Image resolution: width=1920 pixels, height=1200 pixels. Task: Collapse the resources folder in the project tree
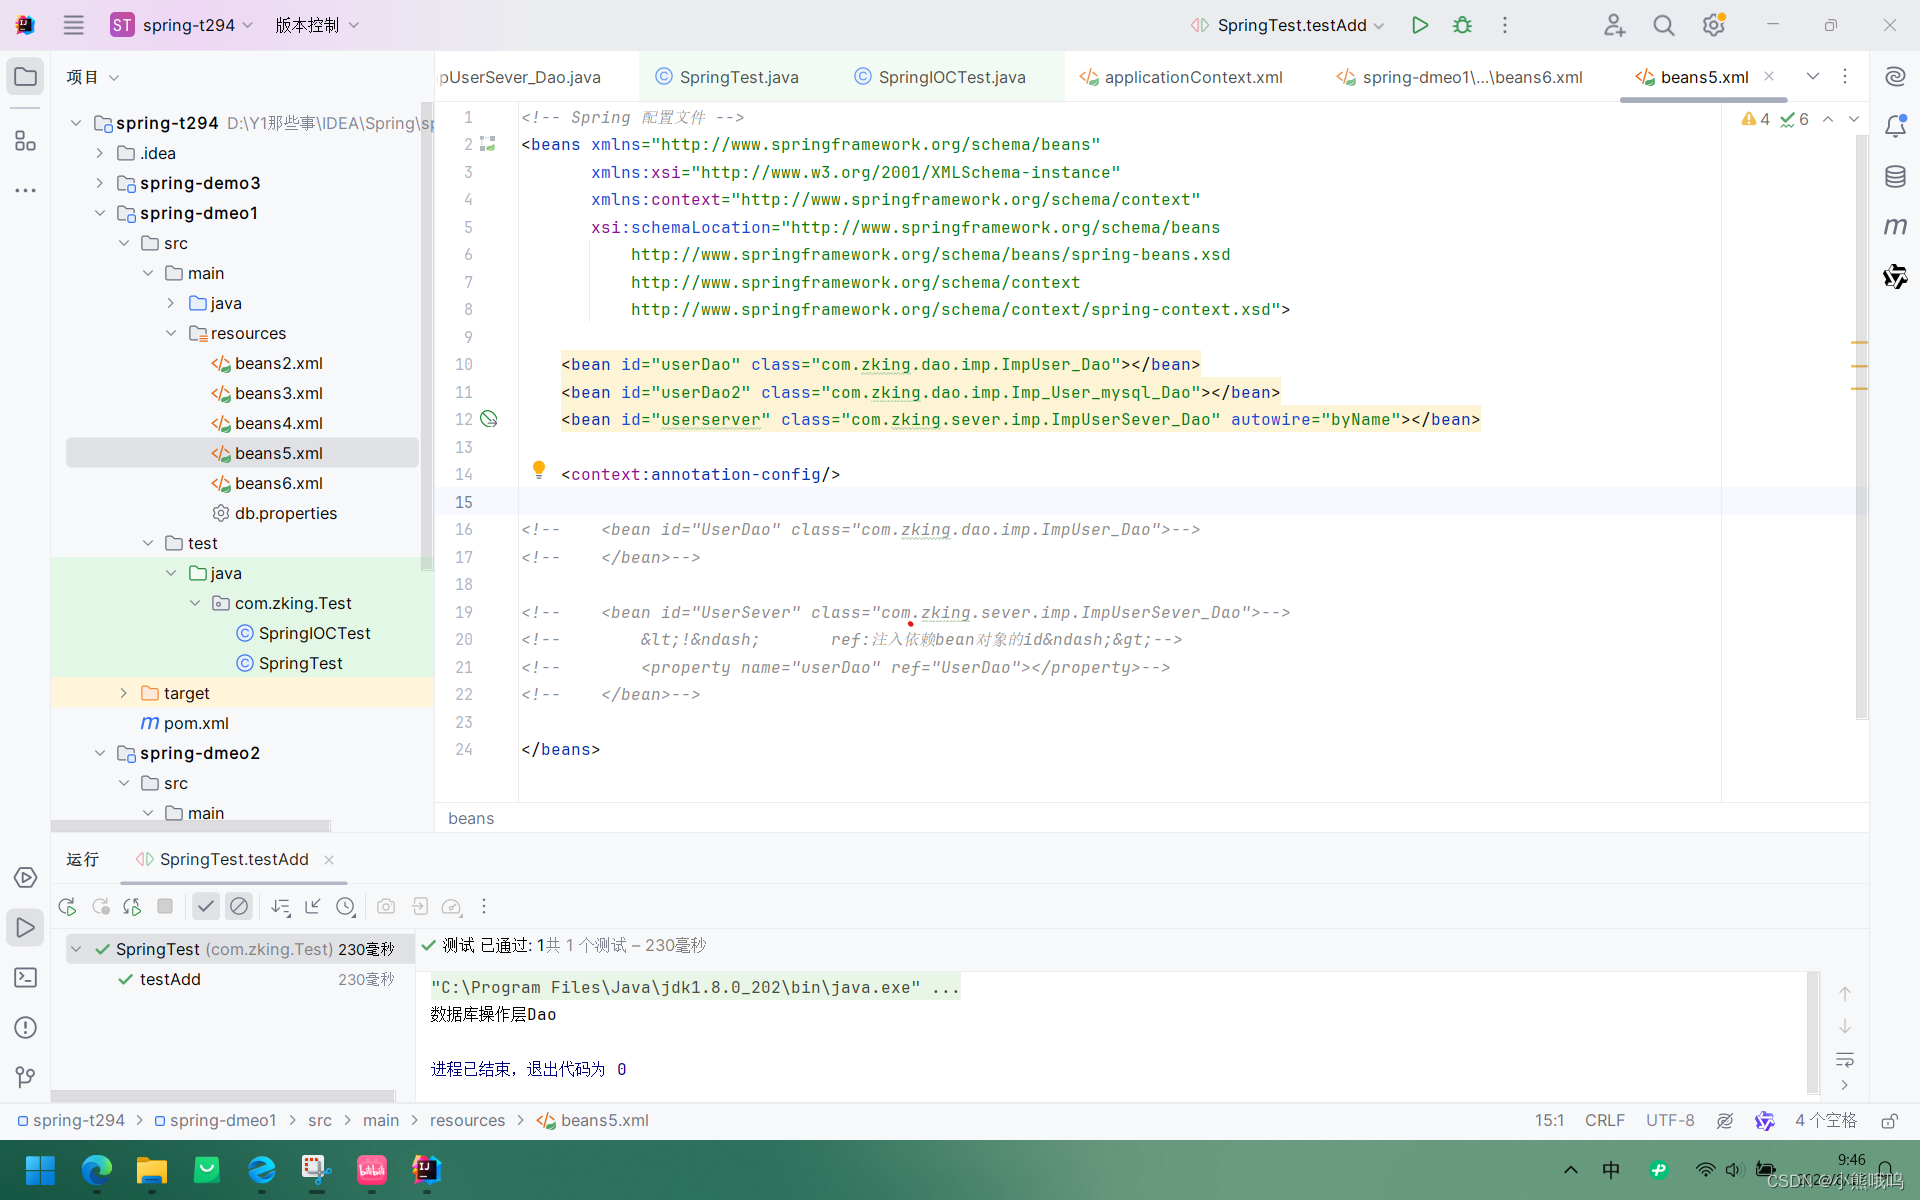171,333
